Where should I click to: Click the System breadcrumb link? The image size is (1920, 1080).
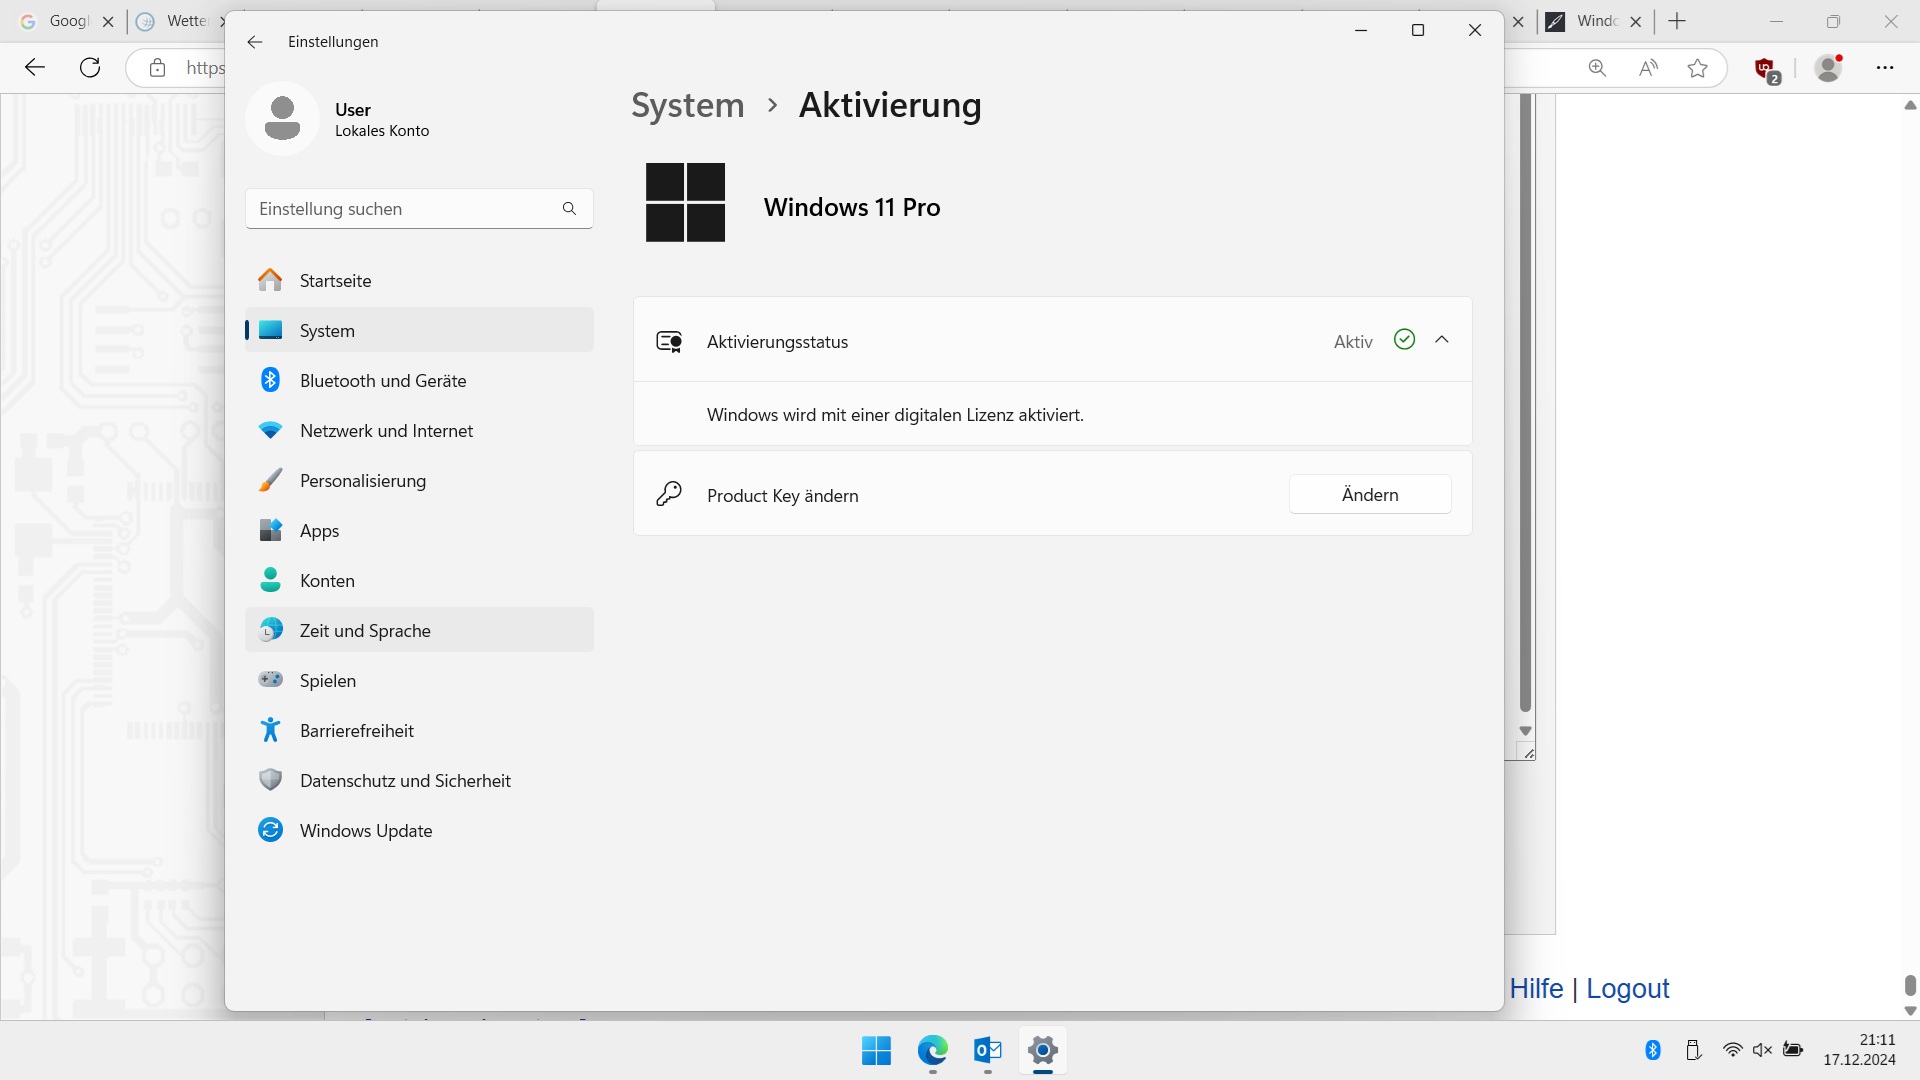pyautogui.click(x=688, y=105)
